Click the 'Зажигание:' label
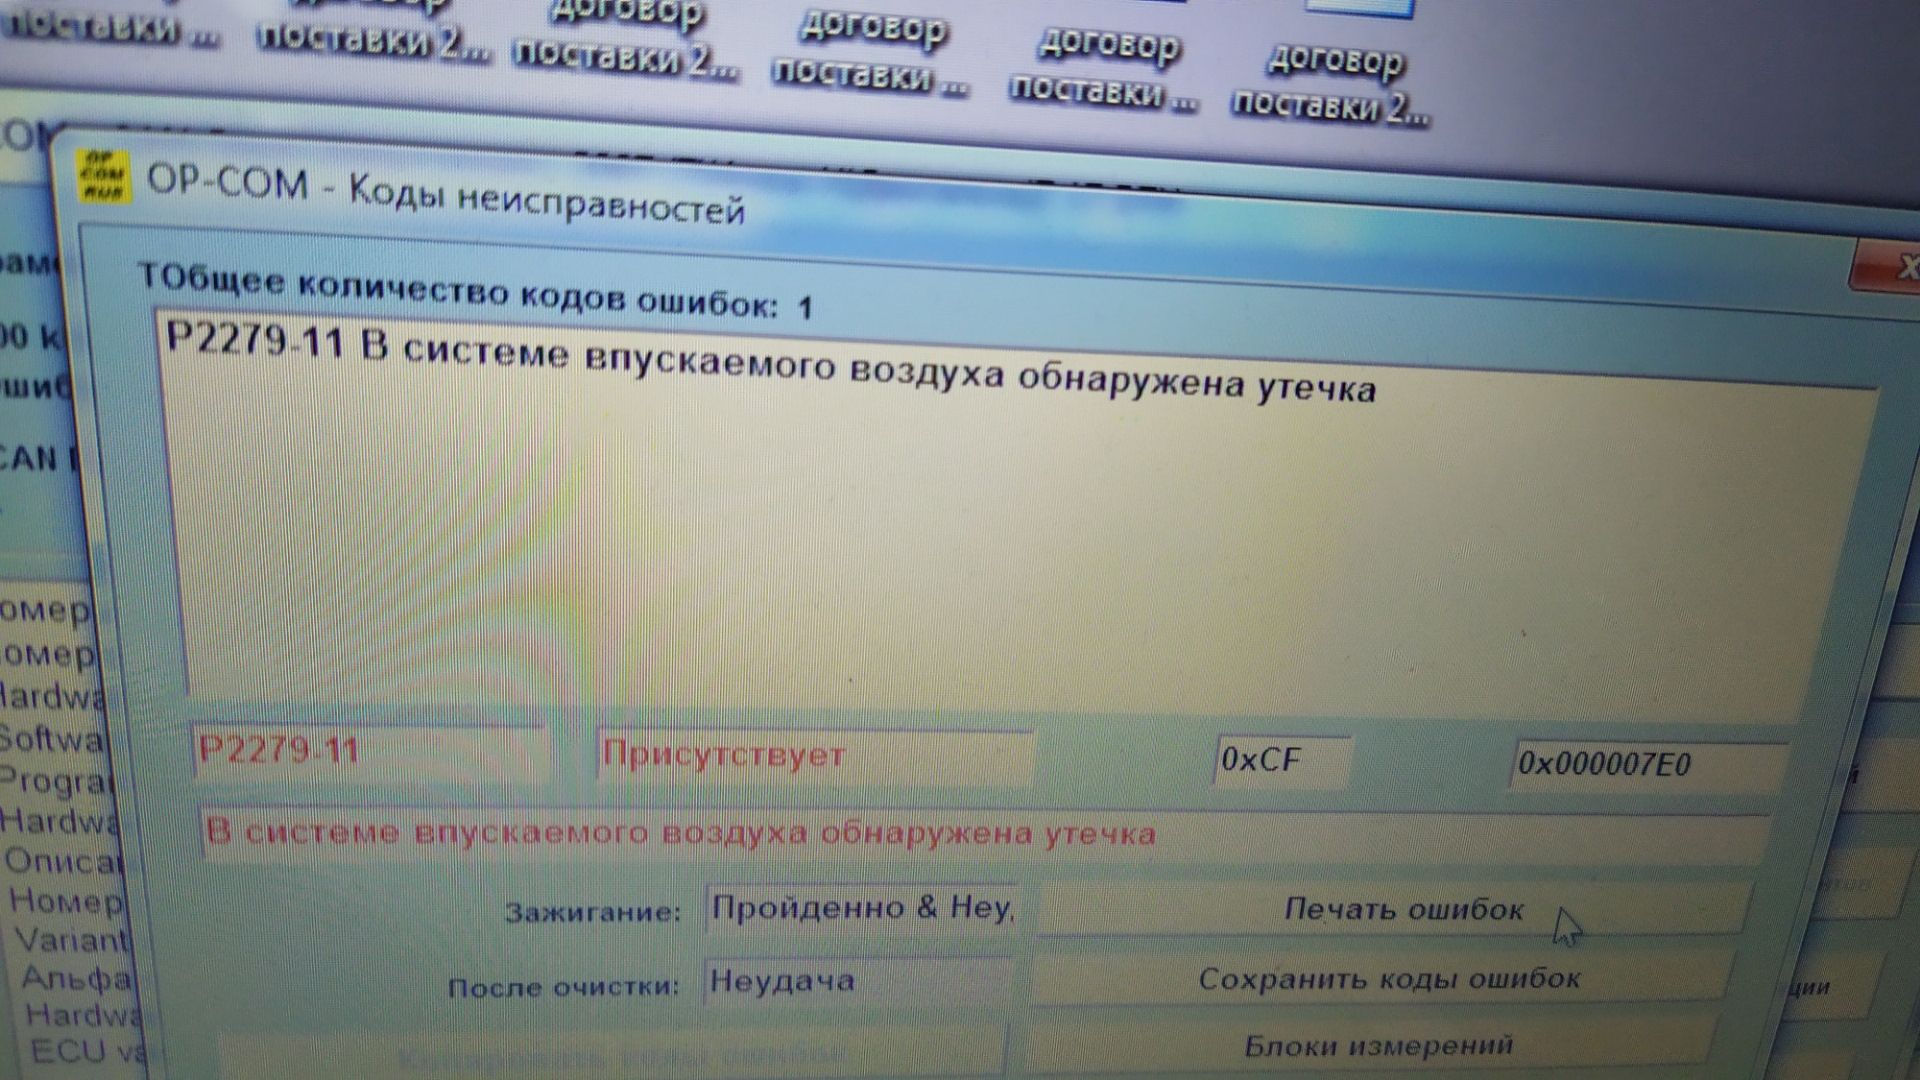The width and height of the screenshot is (1920, 1080). pyautogui.click(x=592, y=912)
